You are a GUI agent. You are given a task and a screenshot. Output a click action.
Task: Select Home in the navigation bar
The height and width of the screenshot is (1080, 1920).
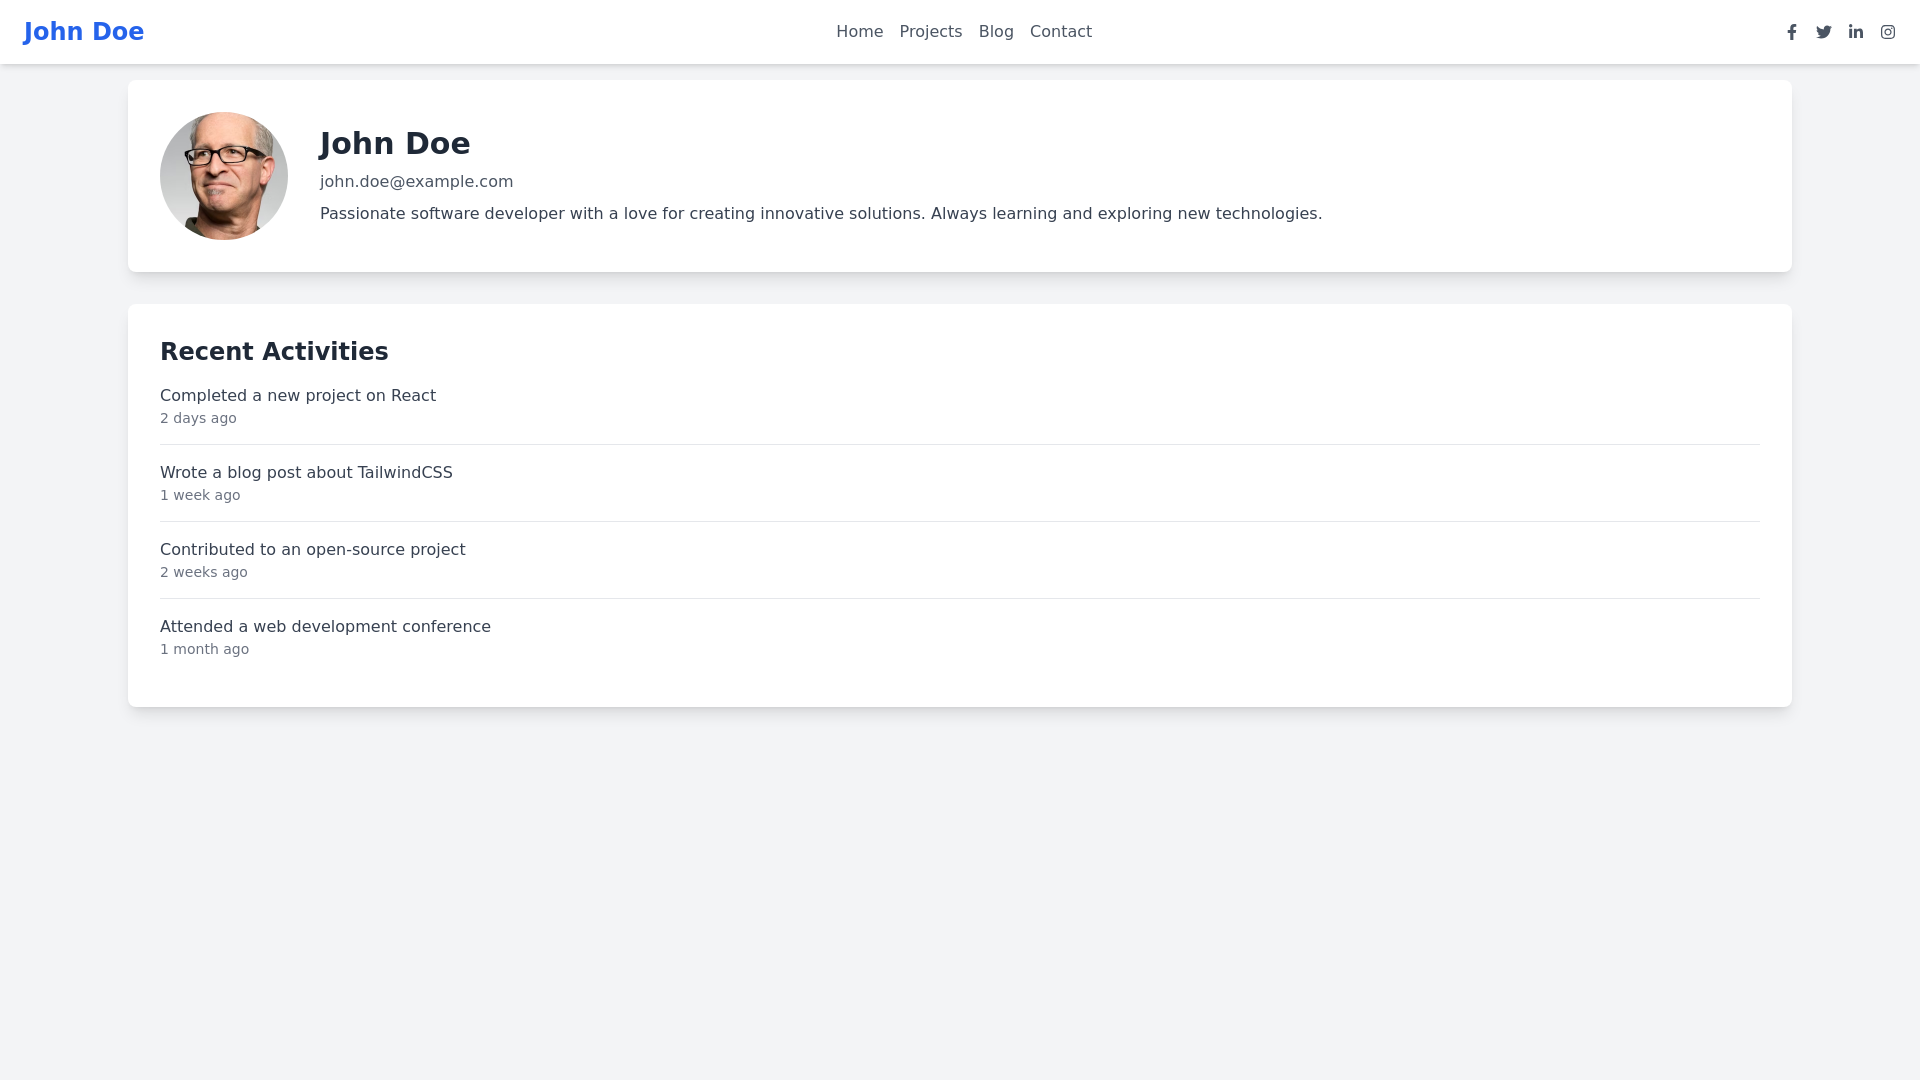point(859,31)
